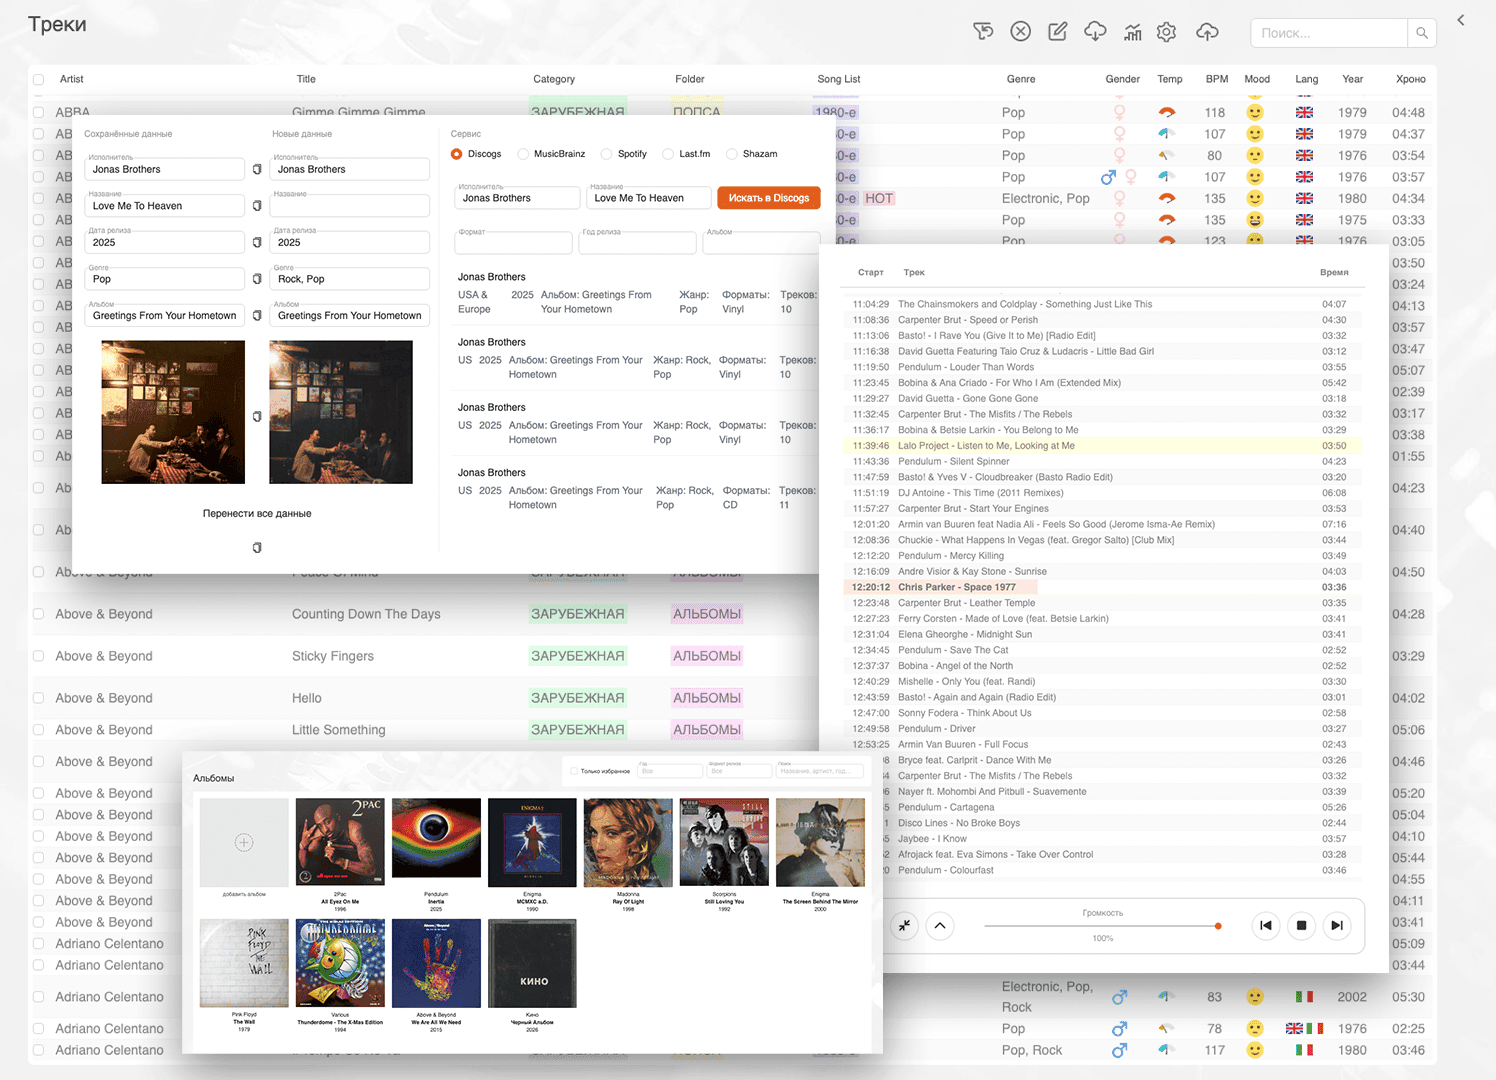The image size is (1496, 1080).
Task: Open the Формат релиза dropdown in Альбомы
Action: click(x=739, y=770)
